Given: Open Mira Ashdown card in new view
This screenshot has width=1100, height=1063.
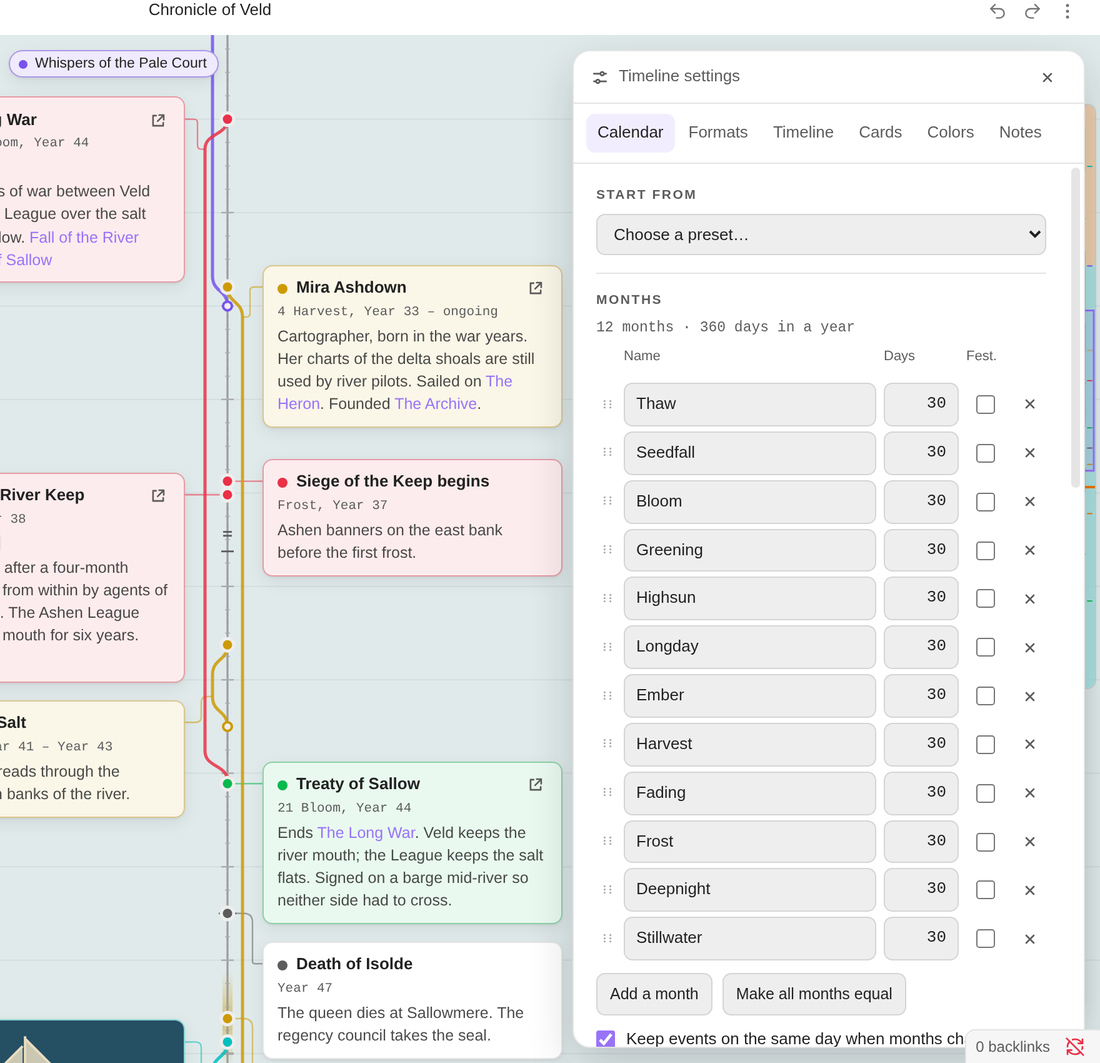Looking at the screenshot, I should [535, 288].
